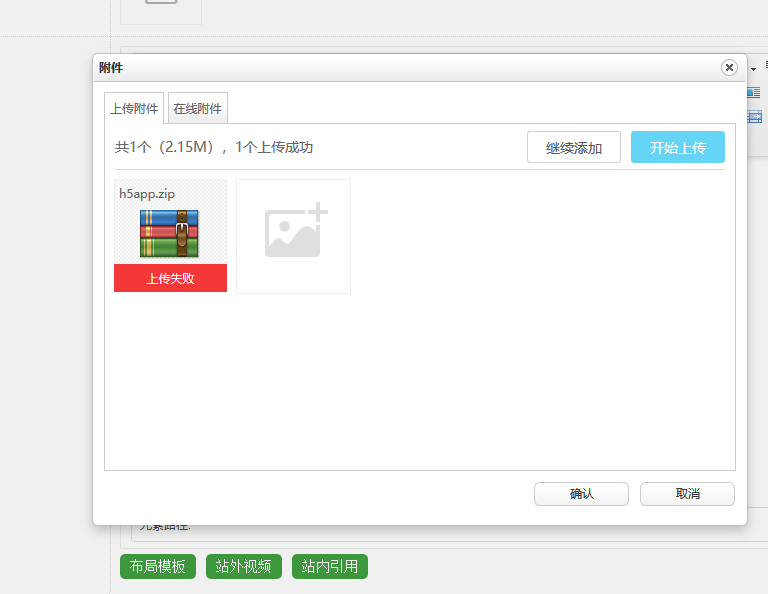Viewport: 768px width, 594px height.
Task: Cancel the dialog with 取消
Action: pos(687,494)
